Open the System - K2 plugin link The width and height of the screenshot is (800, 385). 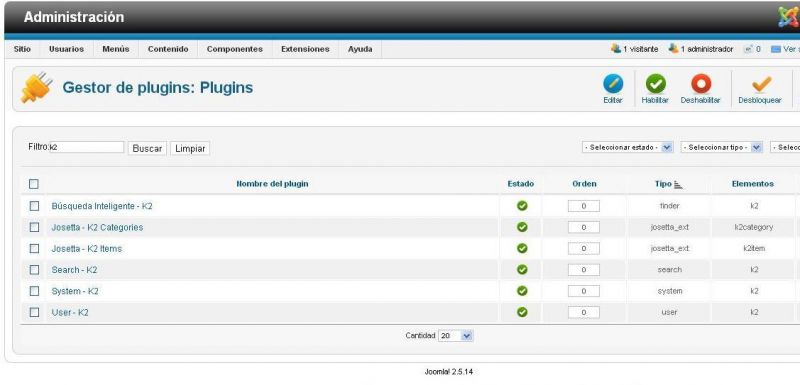pyautogui.click(x=75, y=291)
